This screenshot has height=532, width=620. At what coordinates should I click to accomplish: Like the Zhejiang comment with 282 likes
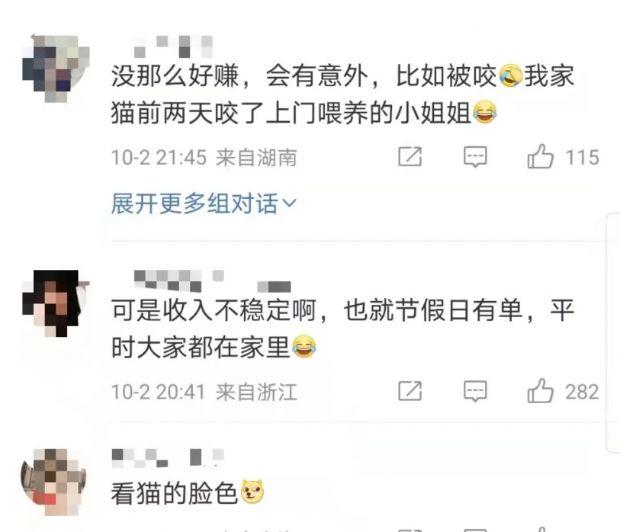pos(540,391)
